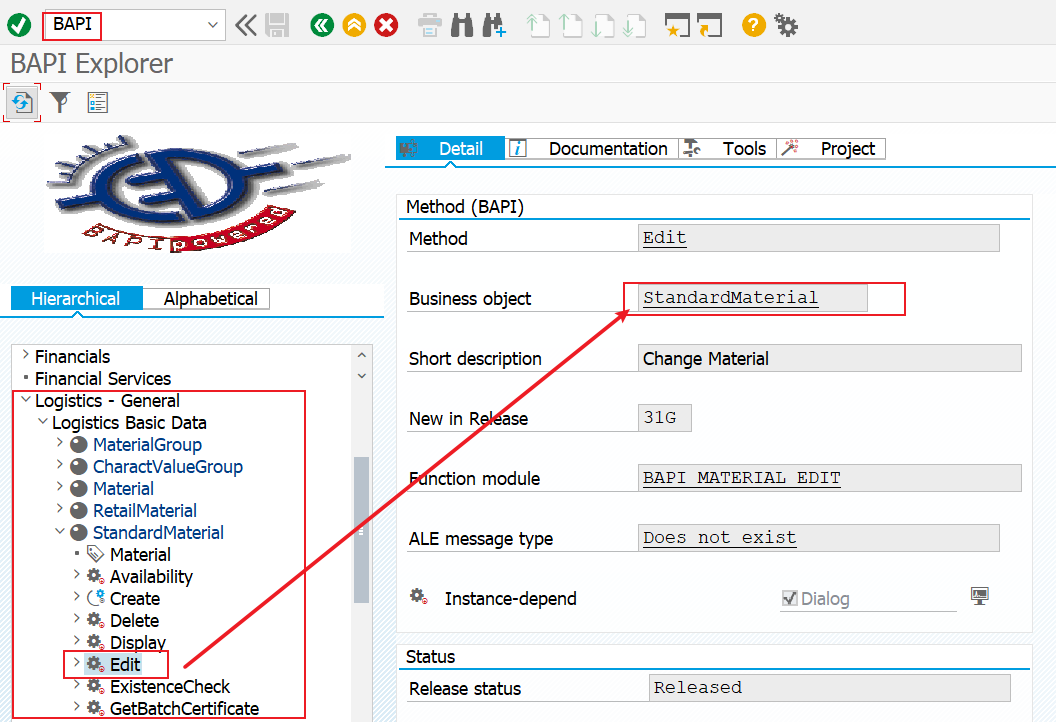The height and width of the screenshot is (722, 1056).
Task: Click the tree vertical scrollbar thumb
Action: click(362, 530)
